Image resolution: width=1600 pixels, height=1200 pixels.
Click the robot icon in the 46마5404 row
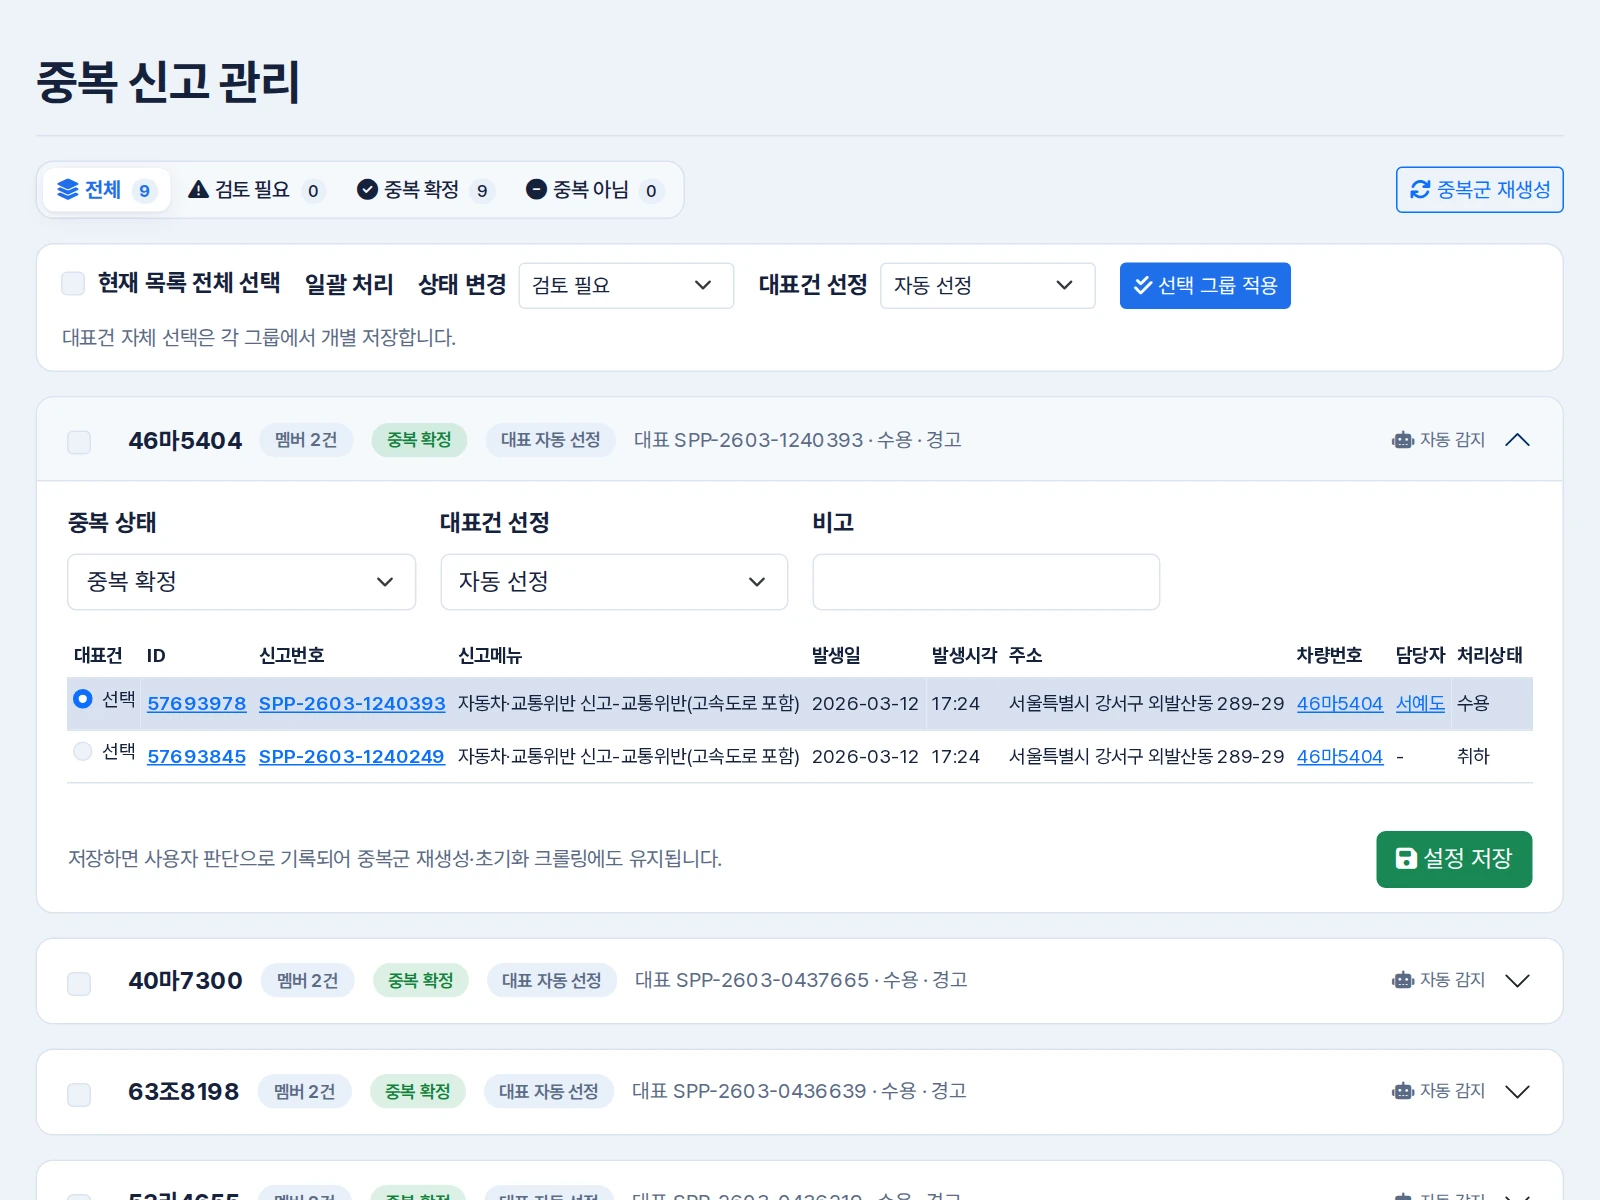click(x=1403, y=440)
